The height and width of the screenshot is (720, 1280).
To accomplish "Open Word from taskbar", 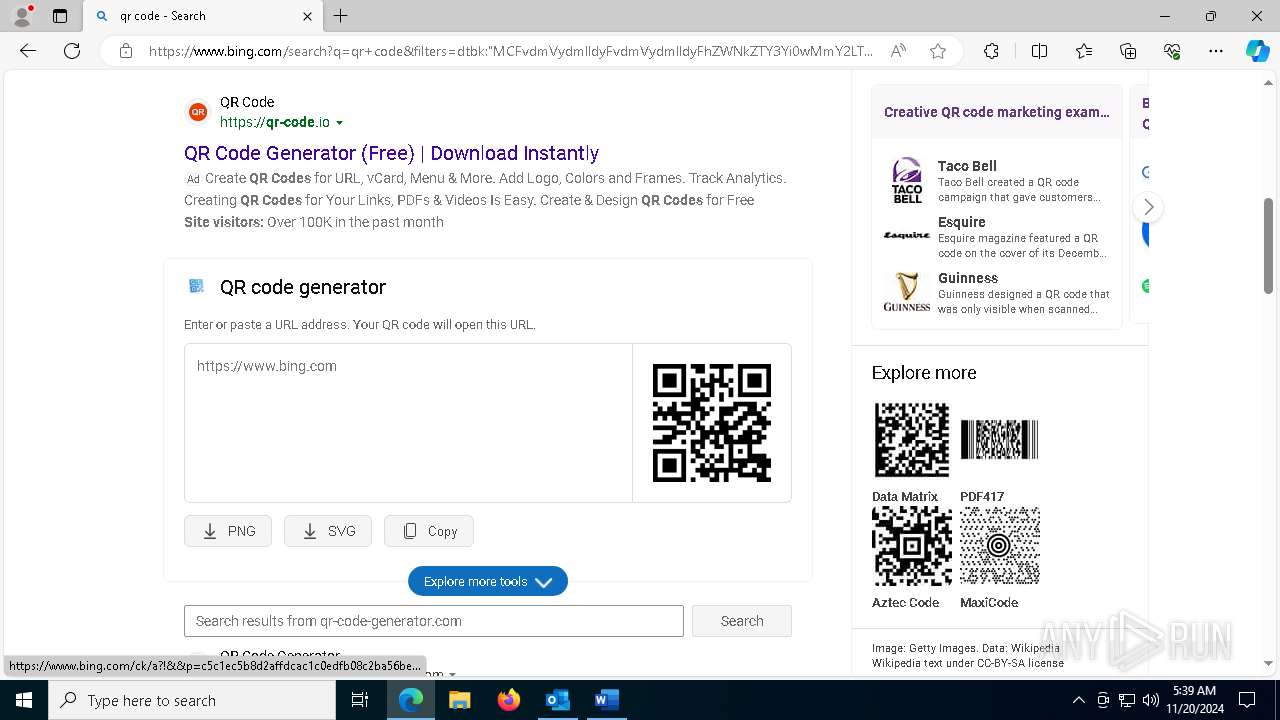I will coord(606,700).
